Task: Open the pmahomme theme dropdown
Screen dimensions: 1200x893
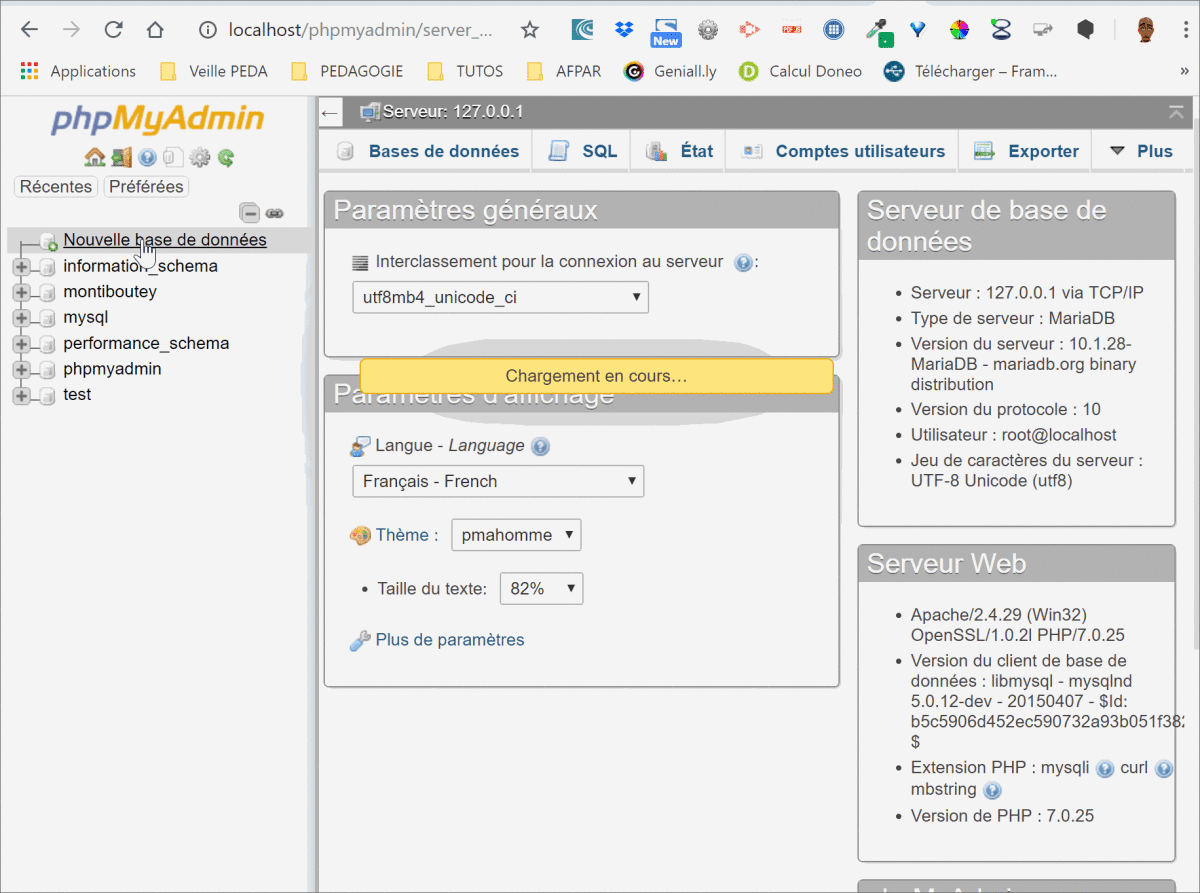Action: point(516,535)
